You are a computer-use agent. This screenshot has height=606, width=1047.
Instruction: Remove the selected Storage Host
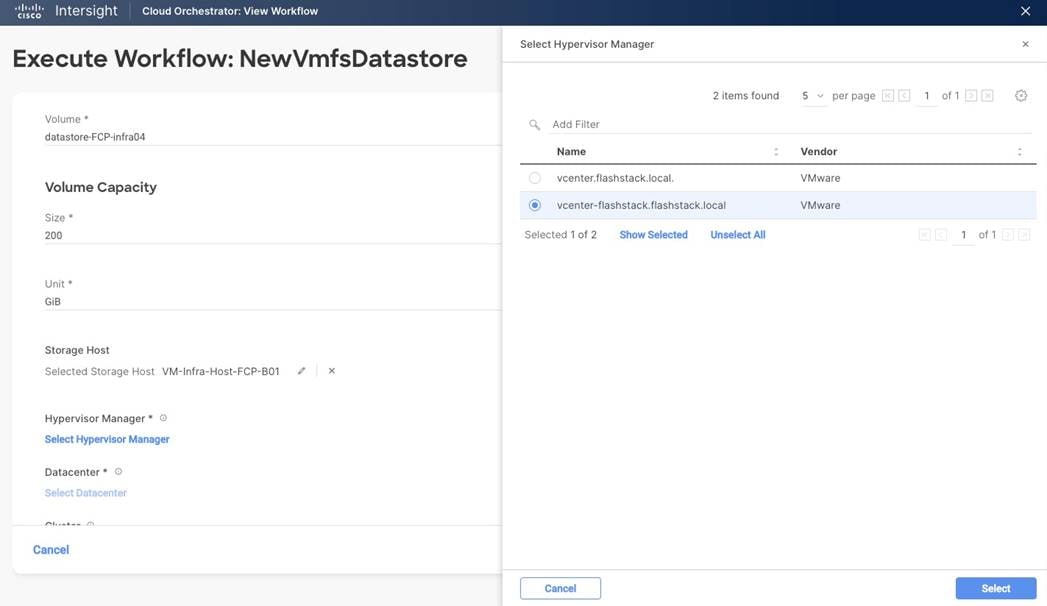(332, 371)
